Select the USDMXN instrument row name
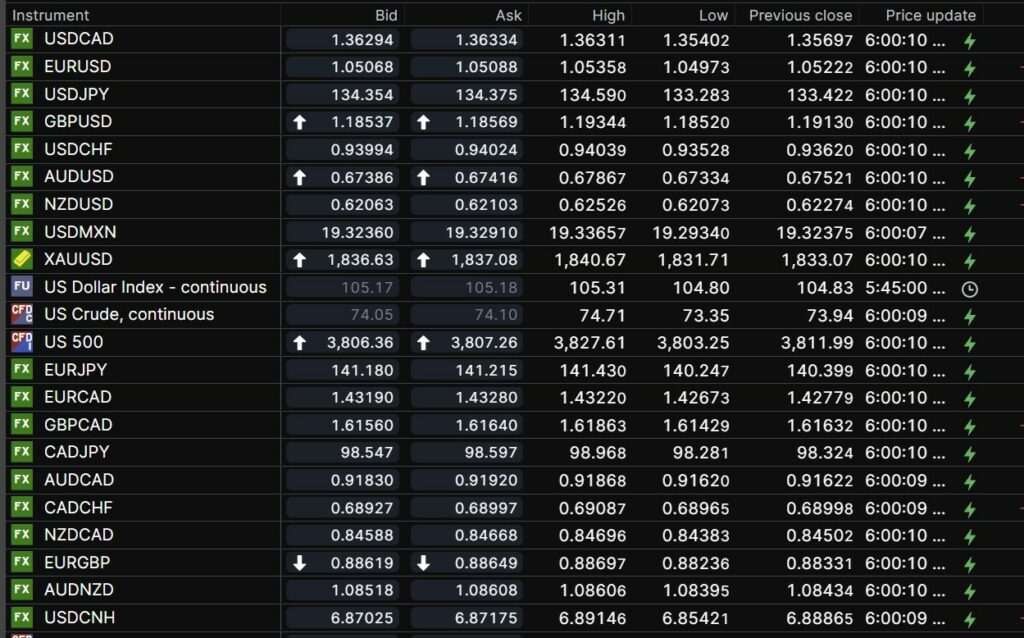 point(80,232)
